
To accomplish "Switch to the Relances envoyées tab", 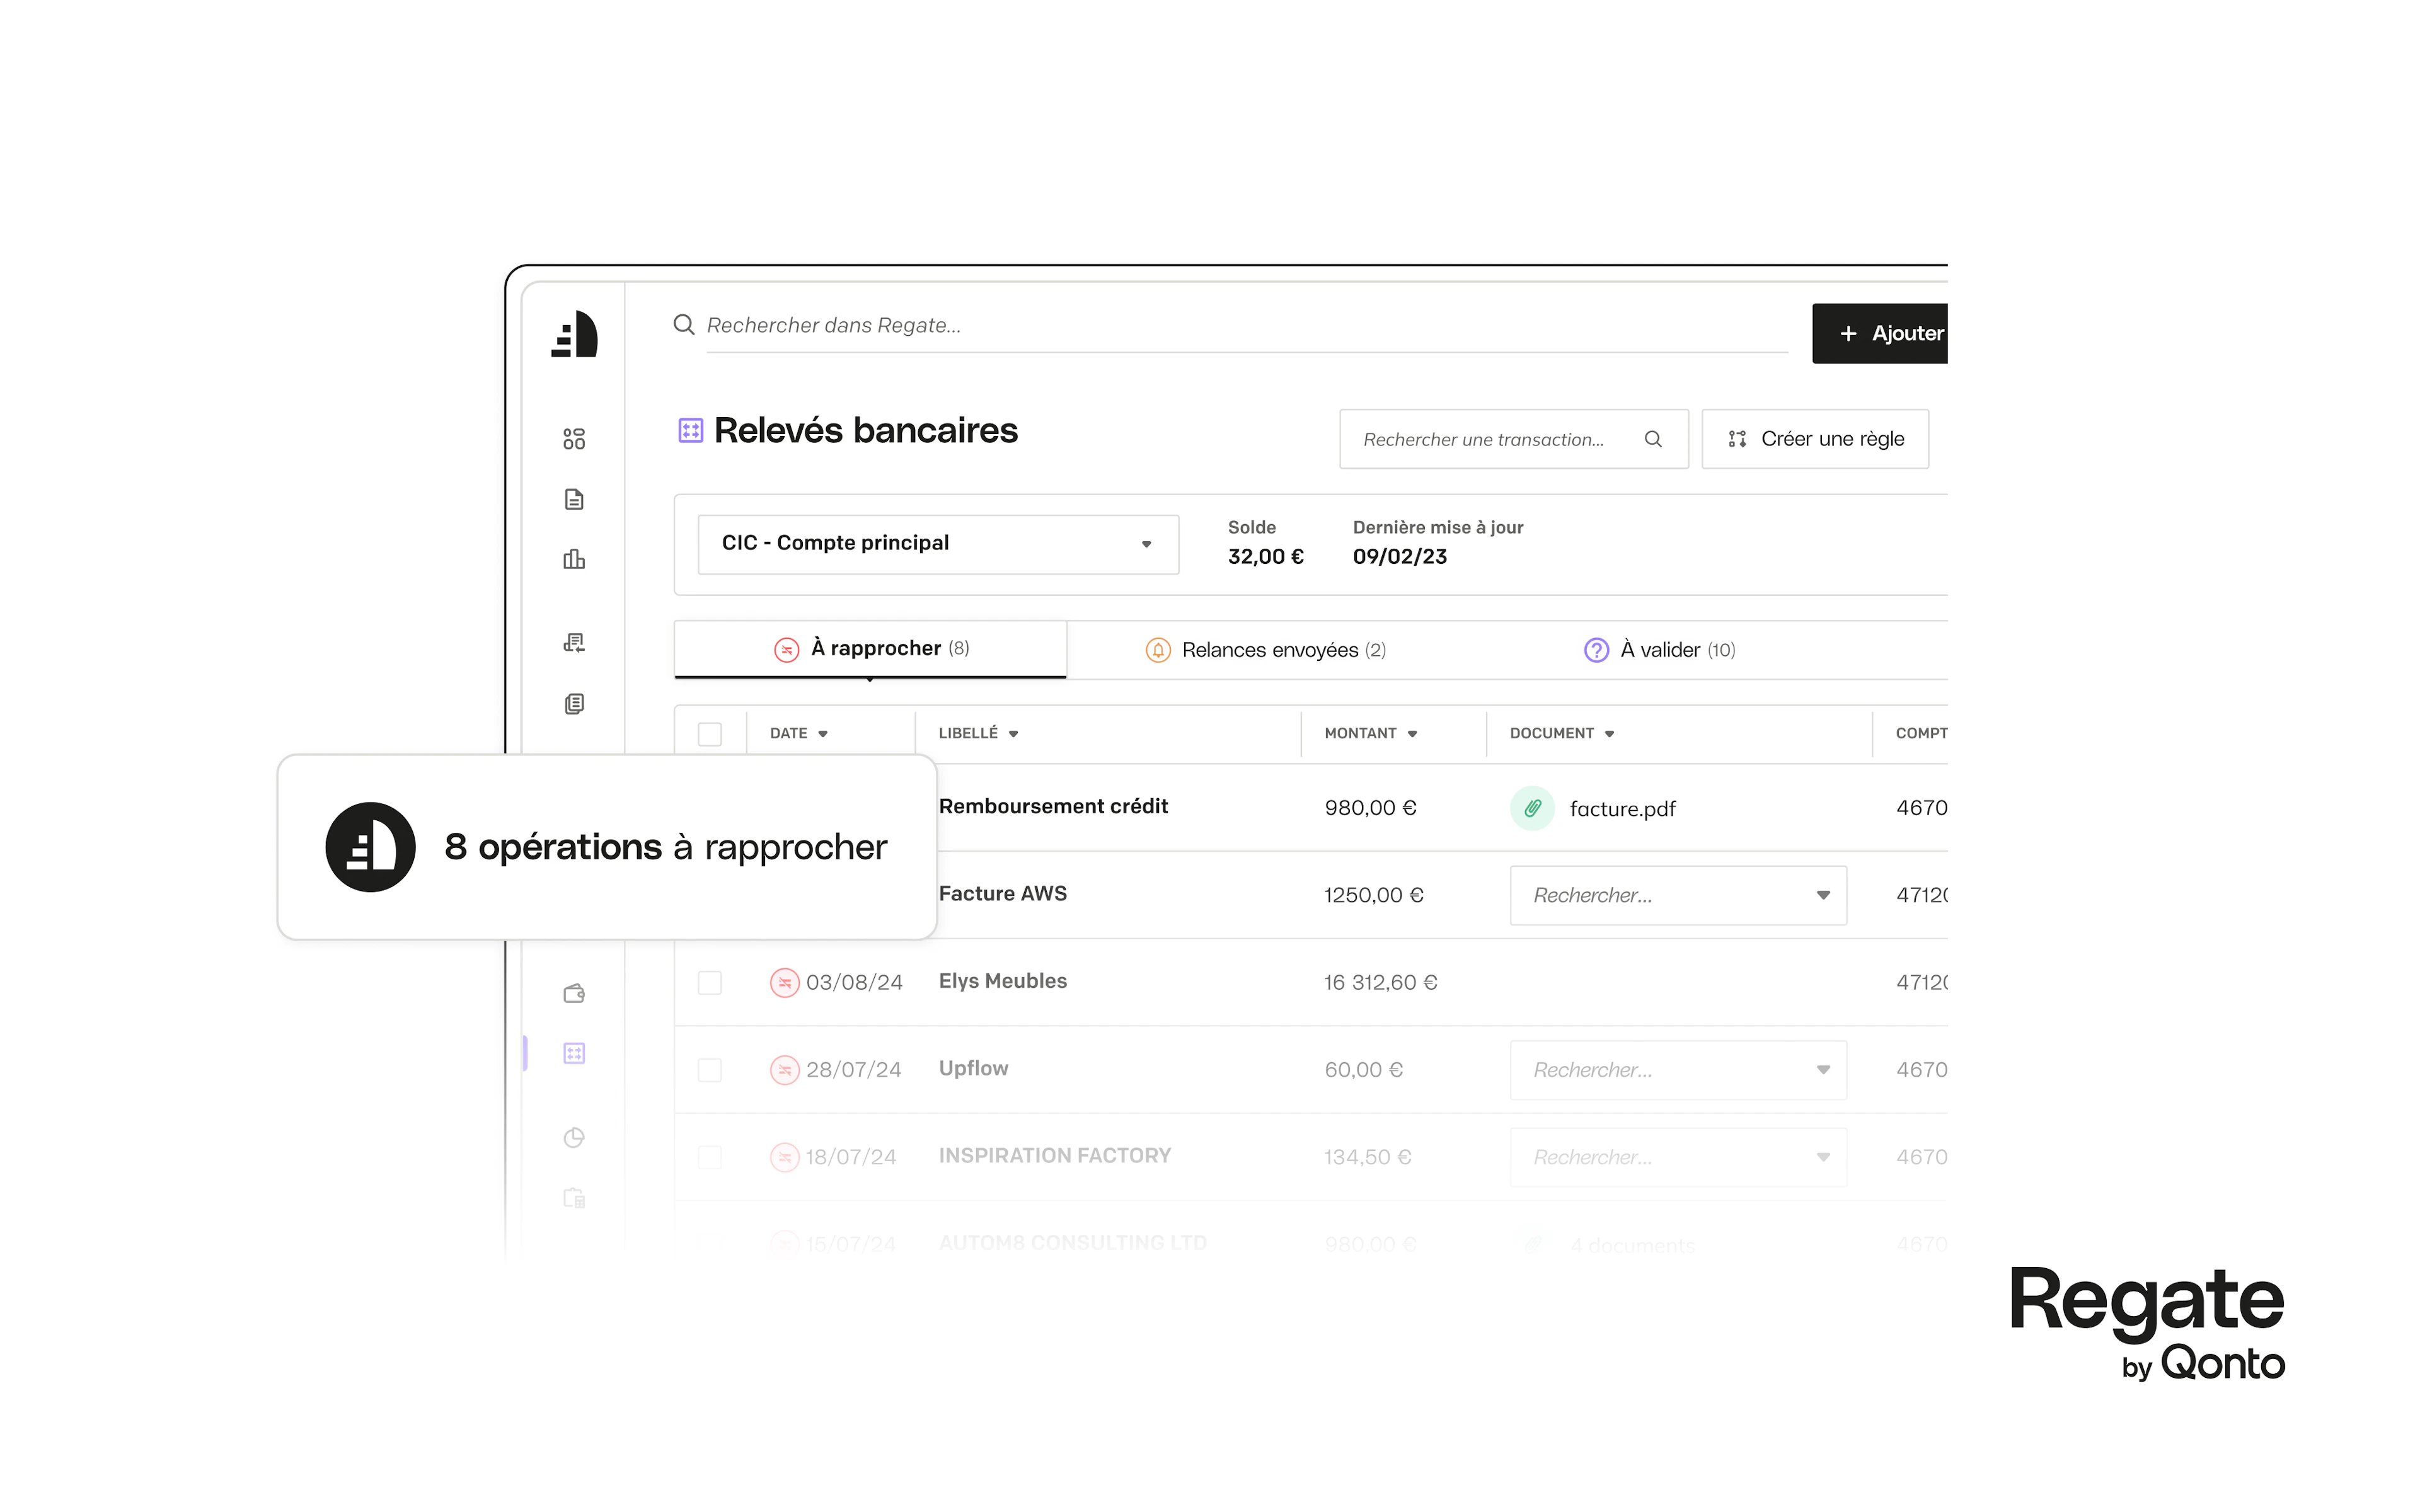I will click(x=1266, y=649).
